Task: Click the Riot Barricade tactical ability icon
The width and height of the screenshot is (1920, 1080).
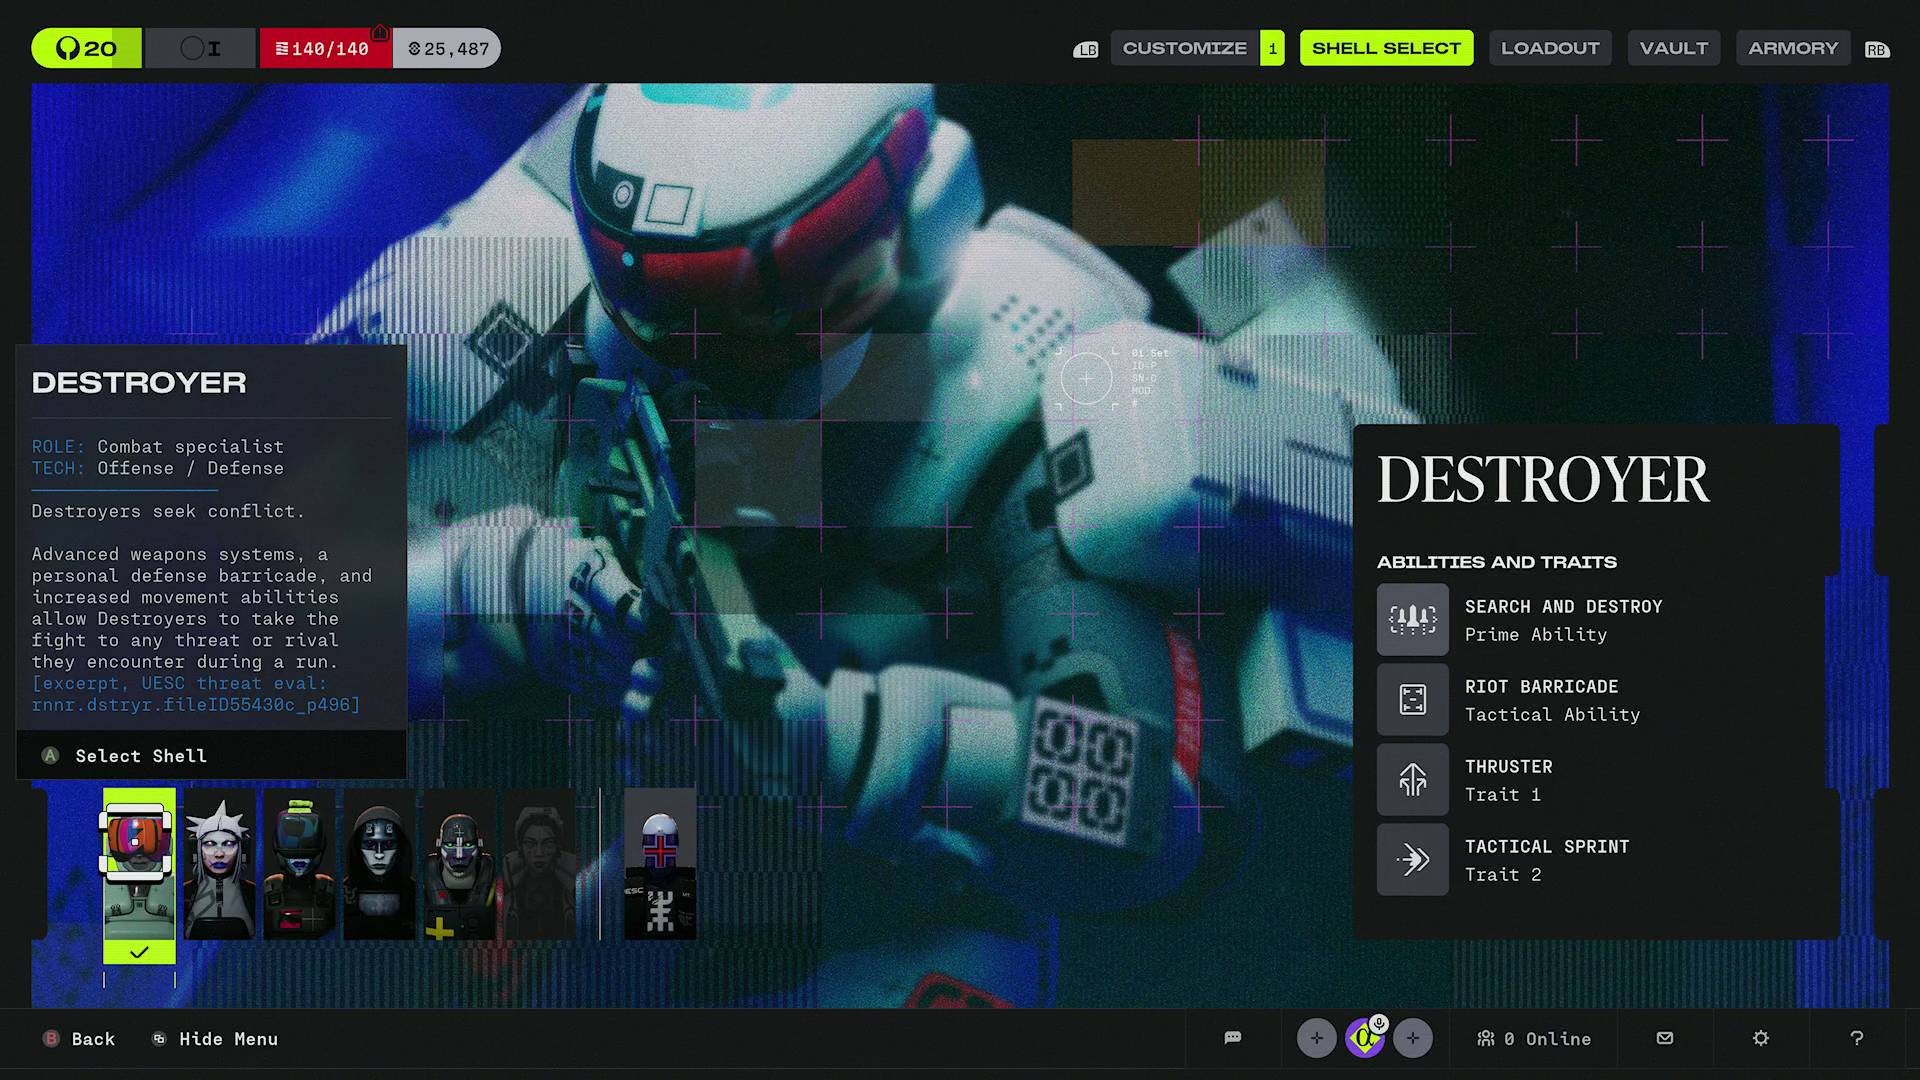Action: [x=1412, y=699]
